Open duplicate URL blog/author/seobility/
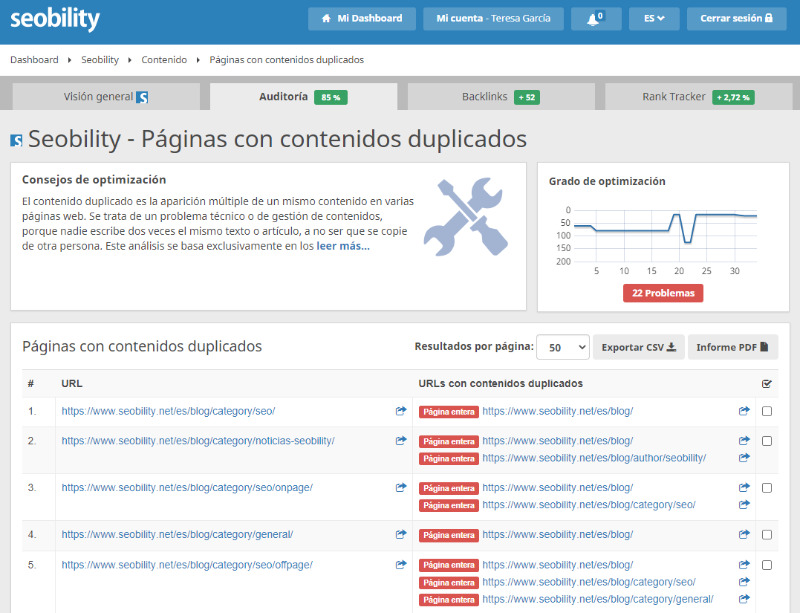This screenshot has width=800, height=613. click(x=594, y=458)
